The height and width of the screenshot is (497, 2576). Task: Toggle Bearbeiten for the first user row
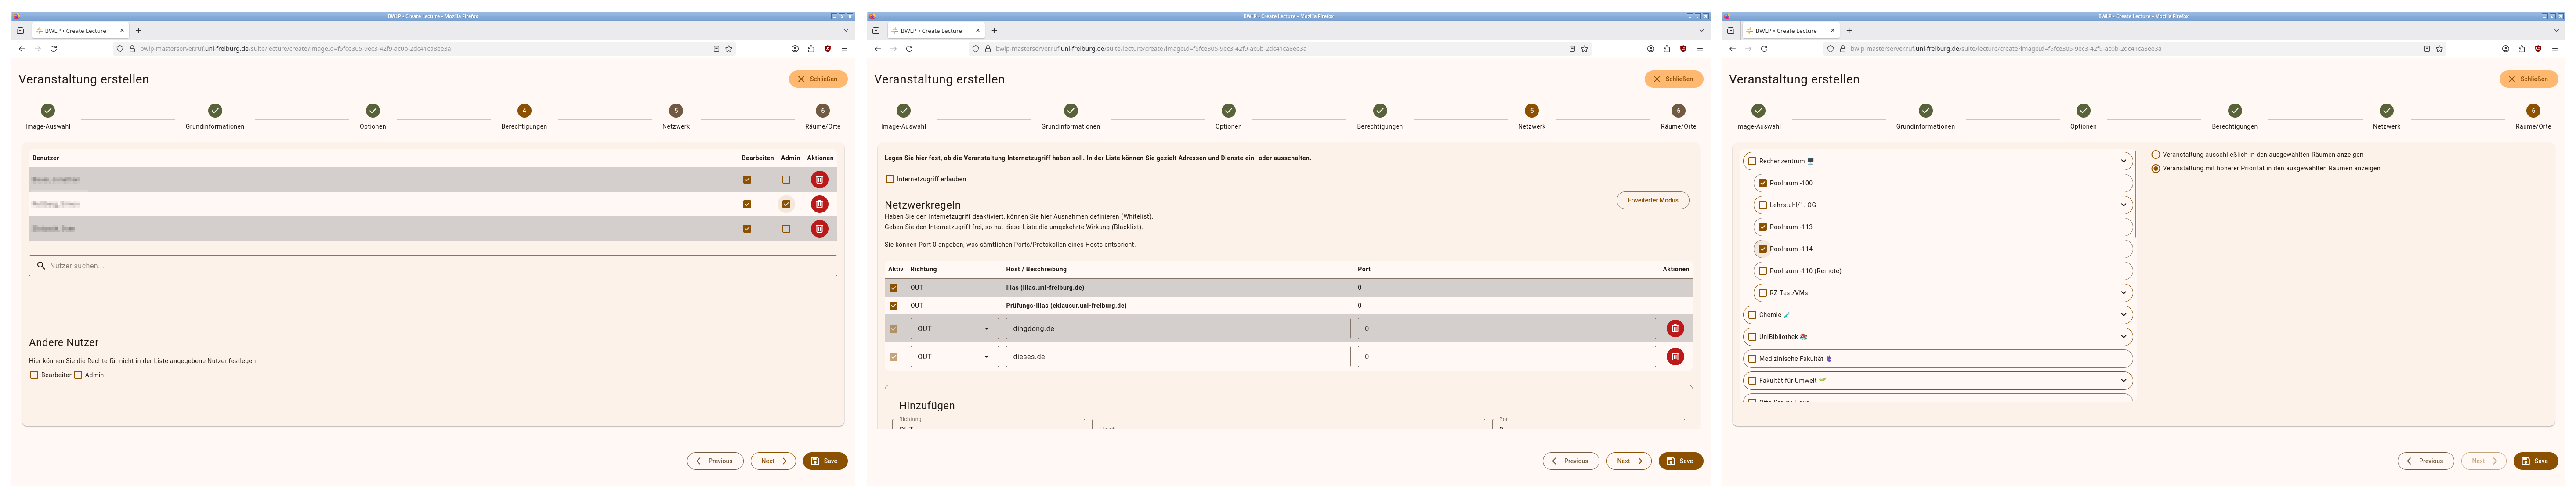click(747, 180)
